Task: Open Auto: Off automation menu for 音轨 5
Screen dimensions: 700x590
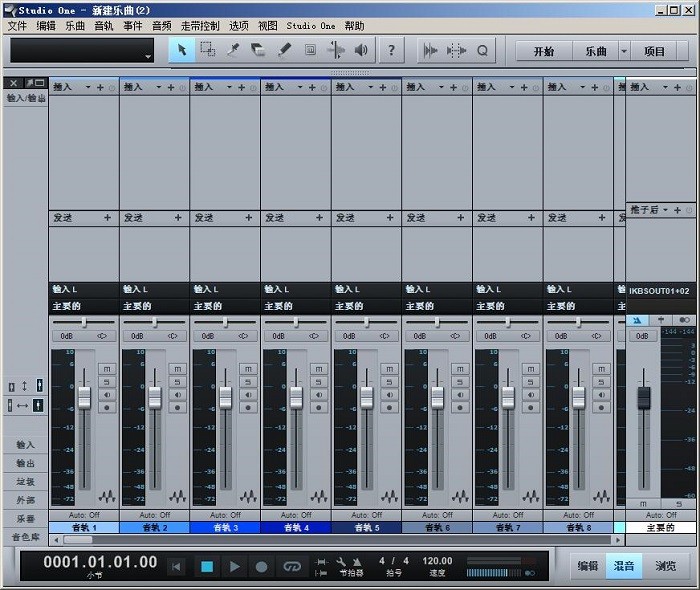Action: pos(367,515)
